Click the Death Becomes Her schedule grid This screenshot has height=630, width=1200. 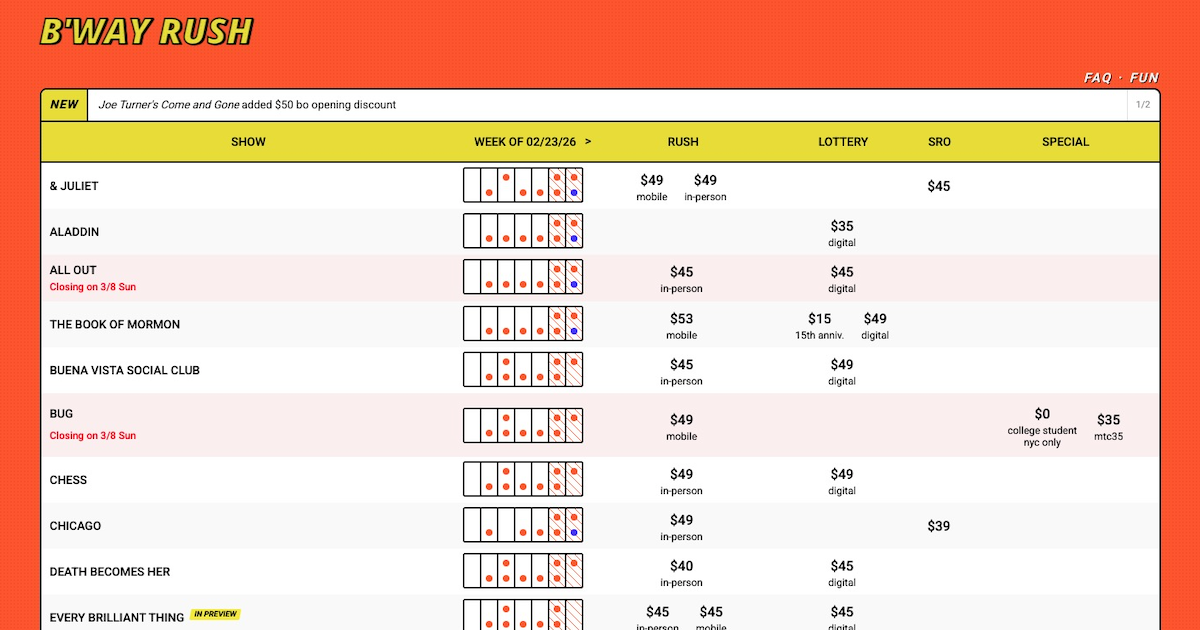click(x=523, y=571)
